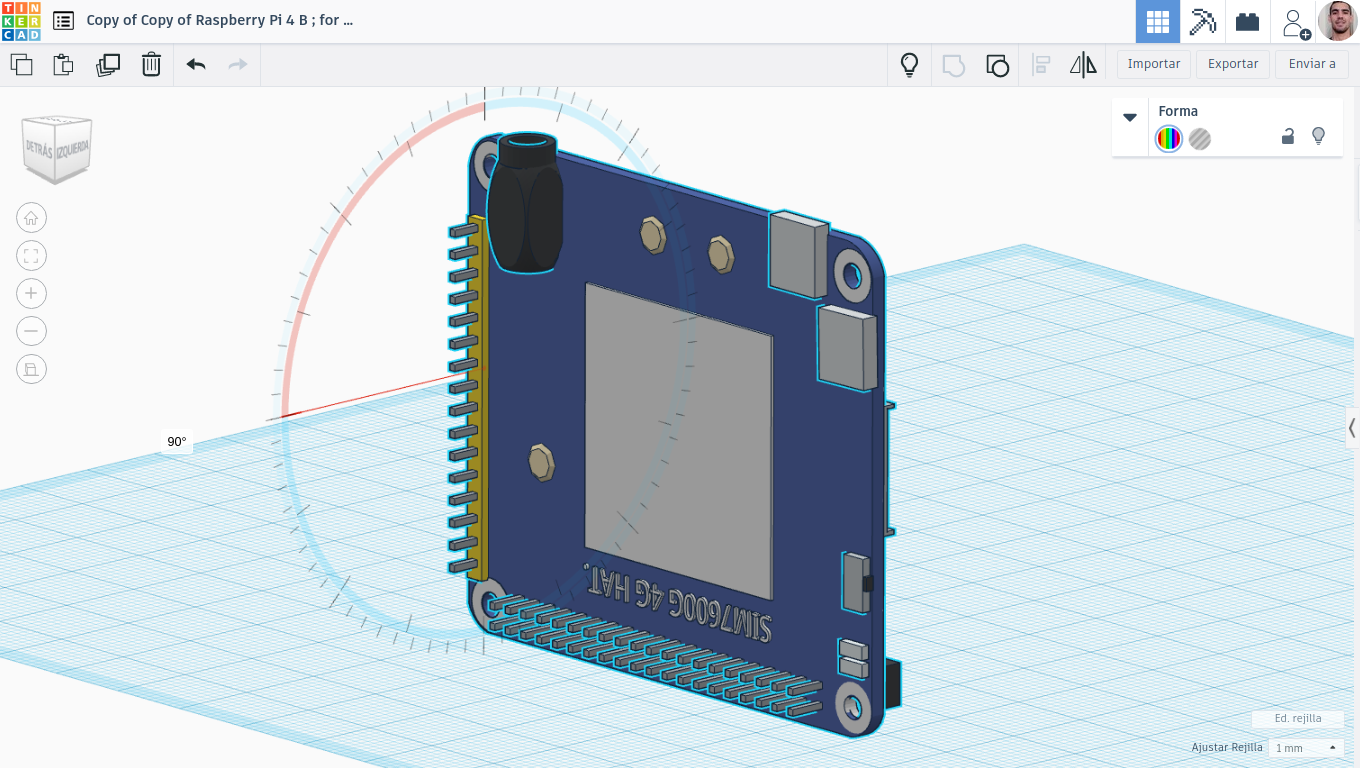Open the Align tool
Viewport: 1360px width, 768px height.
click(x=1041, y=65)
